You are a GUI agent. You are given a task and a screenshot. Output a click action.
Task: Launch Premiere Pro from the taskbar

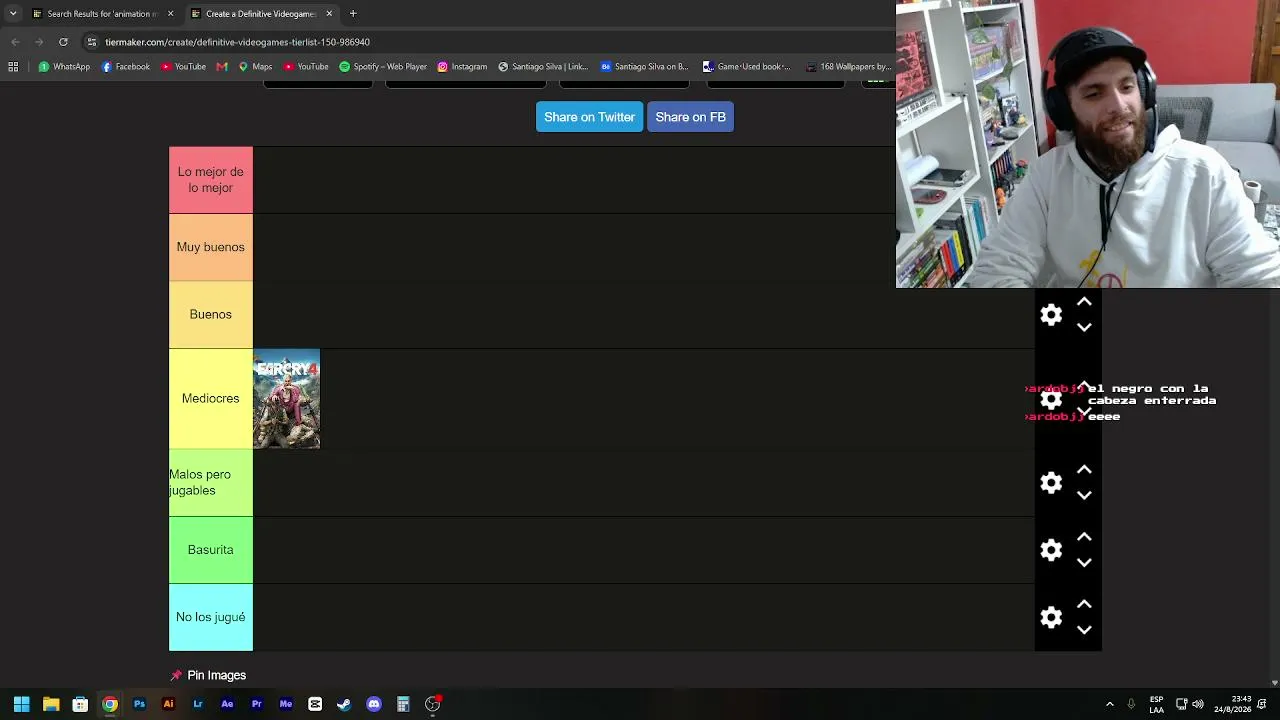257,704
